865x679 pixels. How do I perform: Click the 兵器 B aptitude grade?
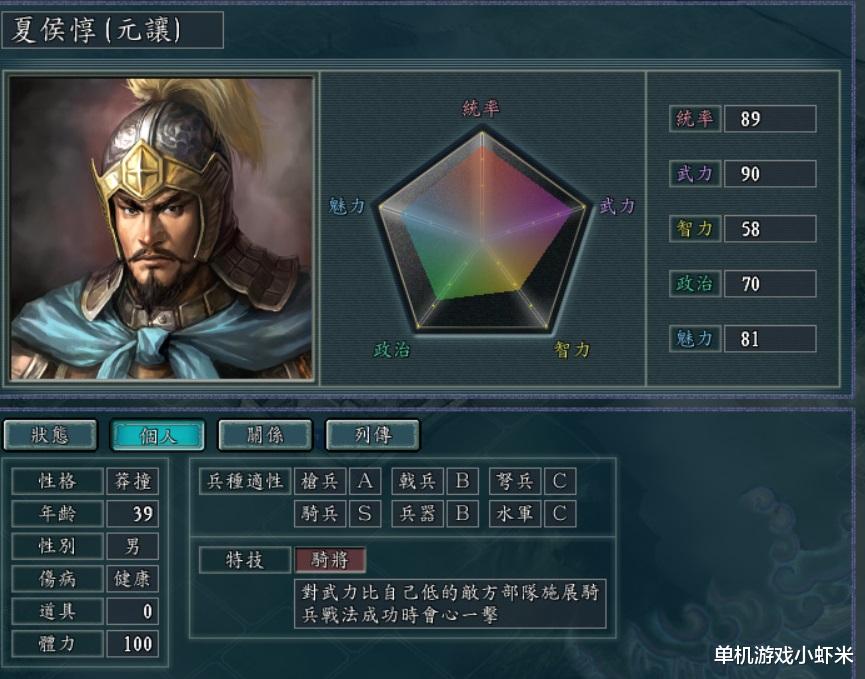pos(462,514)
